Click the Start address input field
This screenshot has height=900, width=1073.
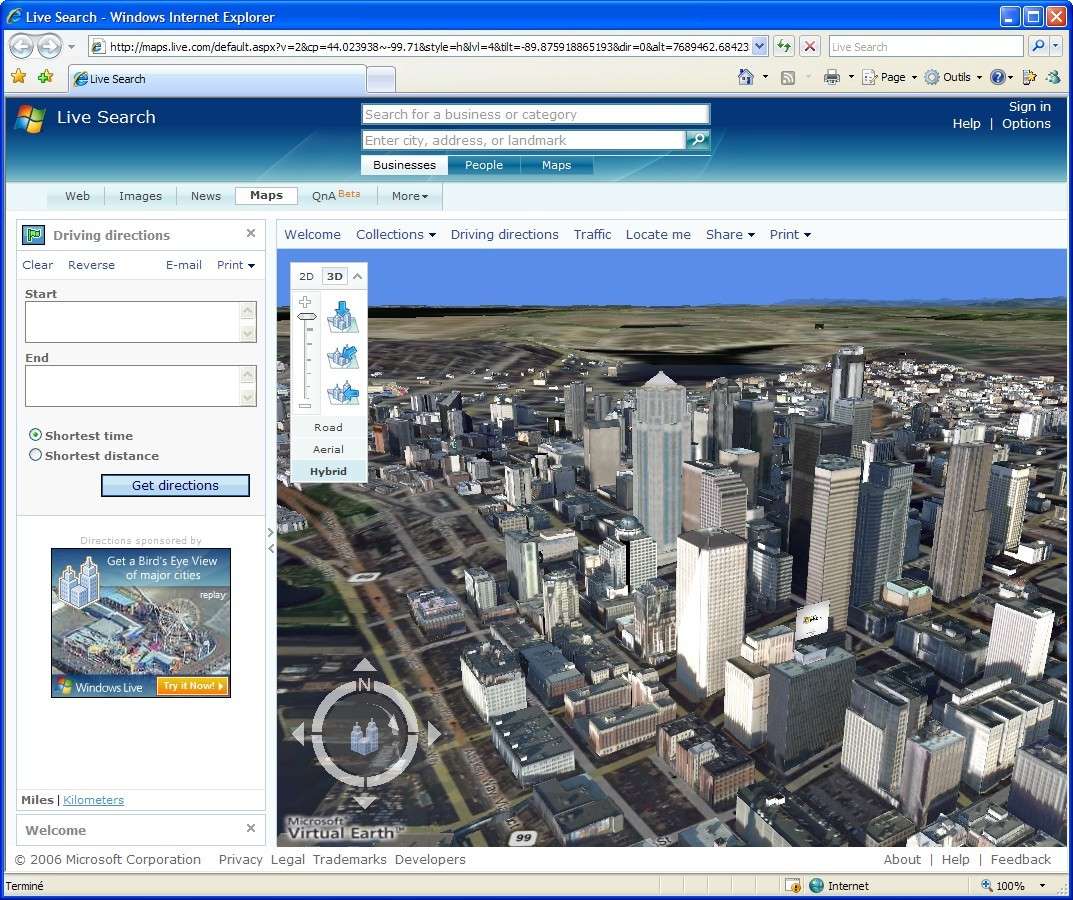(141, 322)
